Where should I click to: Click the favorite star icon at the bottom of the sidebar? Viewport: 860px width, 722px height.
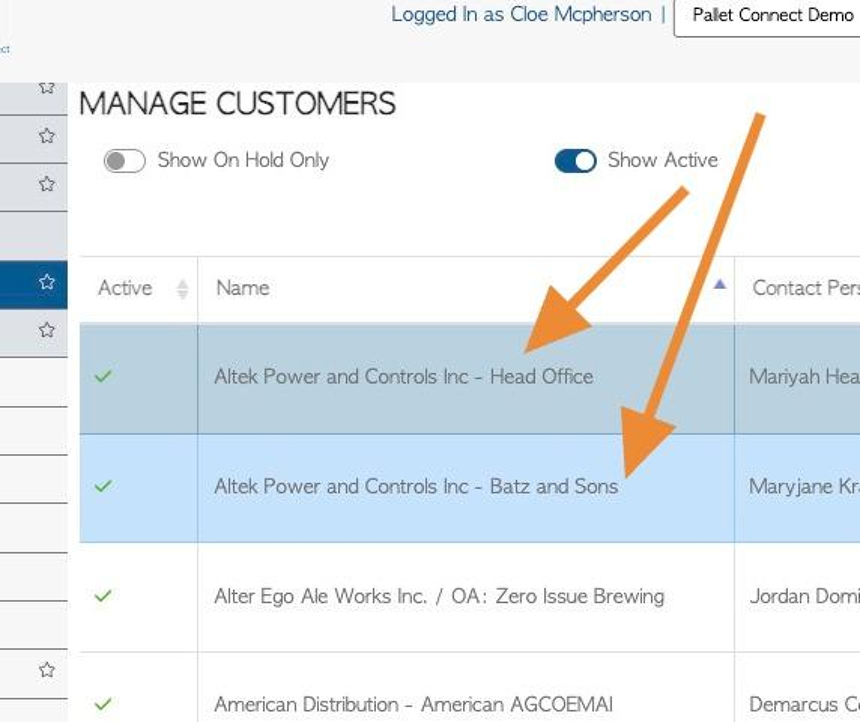tap(47, 670)
